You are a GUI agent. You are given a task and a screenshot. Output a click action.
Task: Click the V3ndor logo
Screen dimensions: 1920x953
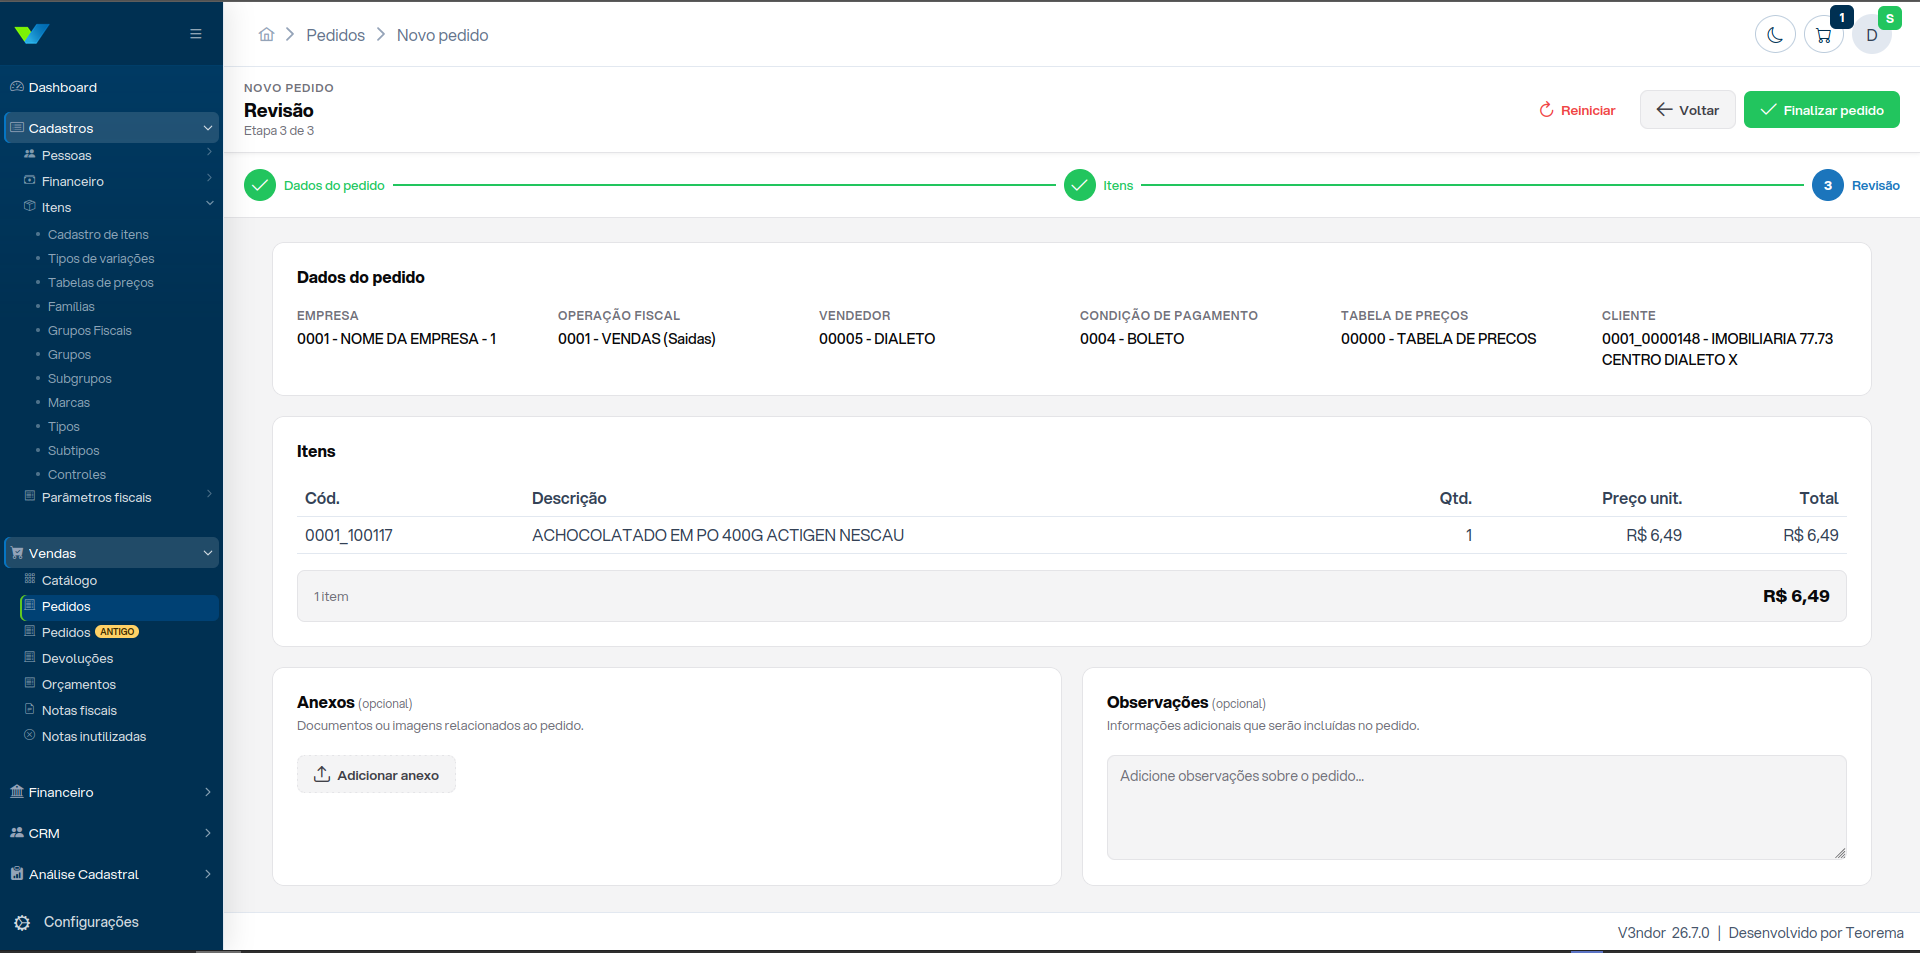click(32, 34)
